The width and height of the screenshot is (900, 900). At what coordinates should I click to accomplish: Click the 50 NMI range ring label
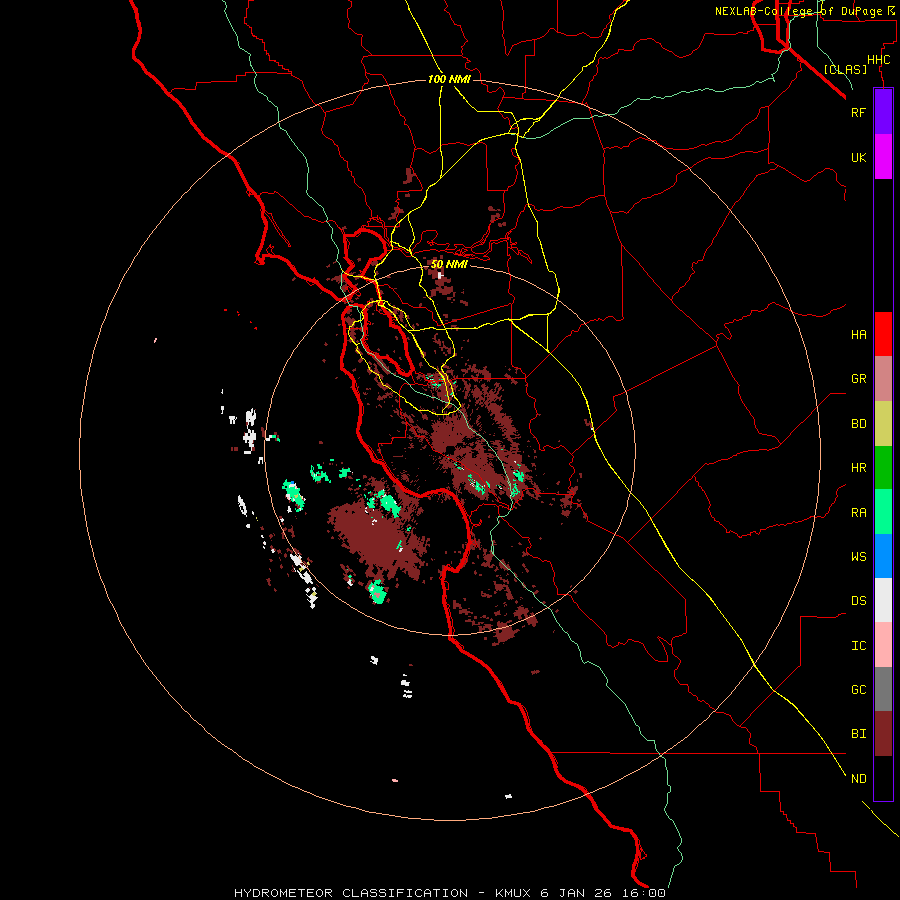[449, 264]
